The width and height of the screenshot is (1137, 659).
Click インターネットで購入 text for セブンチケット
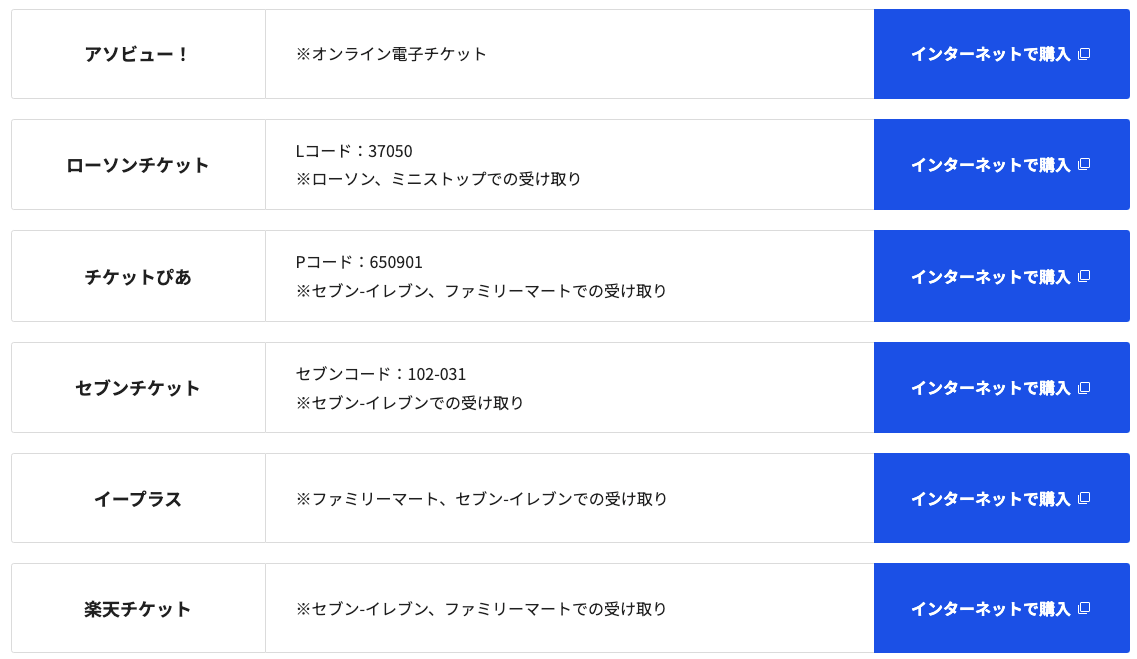[x=991, y=388]
